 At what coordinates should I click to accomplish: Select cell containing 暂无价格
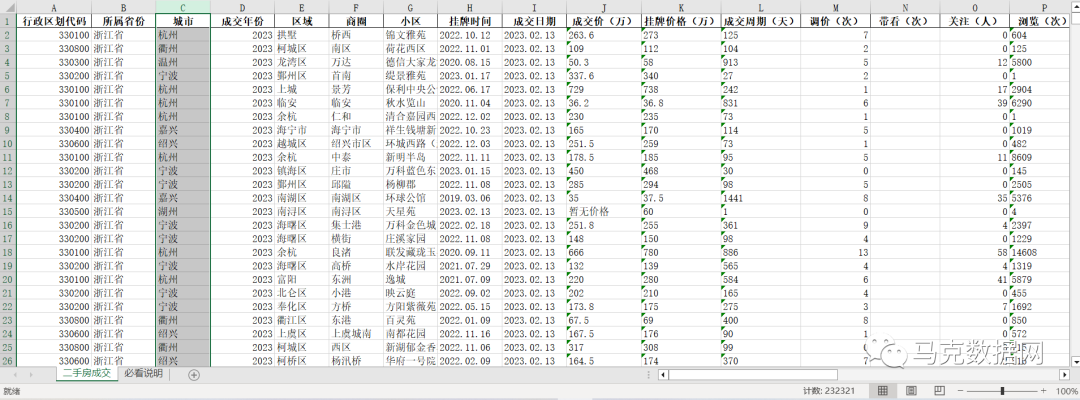click(604, 211)
